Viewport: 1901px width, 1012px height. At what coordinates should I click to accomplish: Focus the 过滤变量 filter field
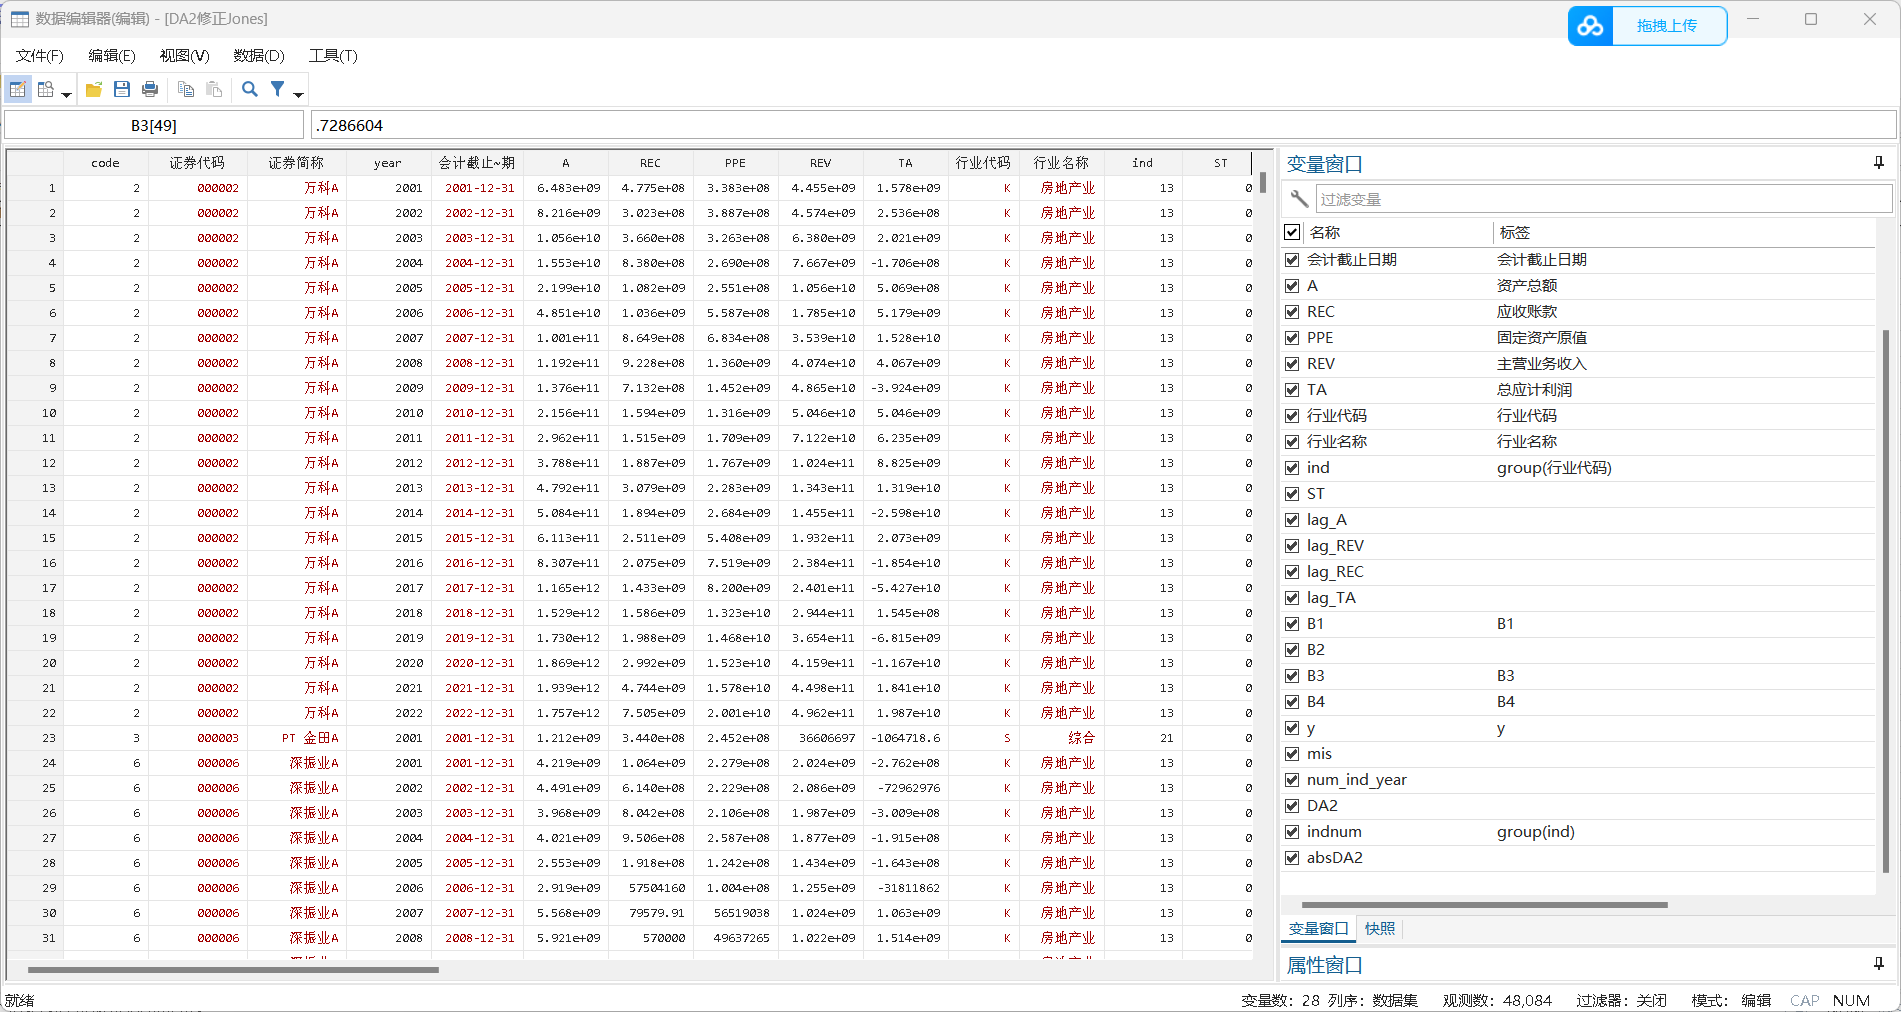coord(1603,199)
